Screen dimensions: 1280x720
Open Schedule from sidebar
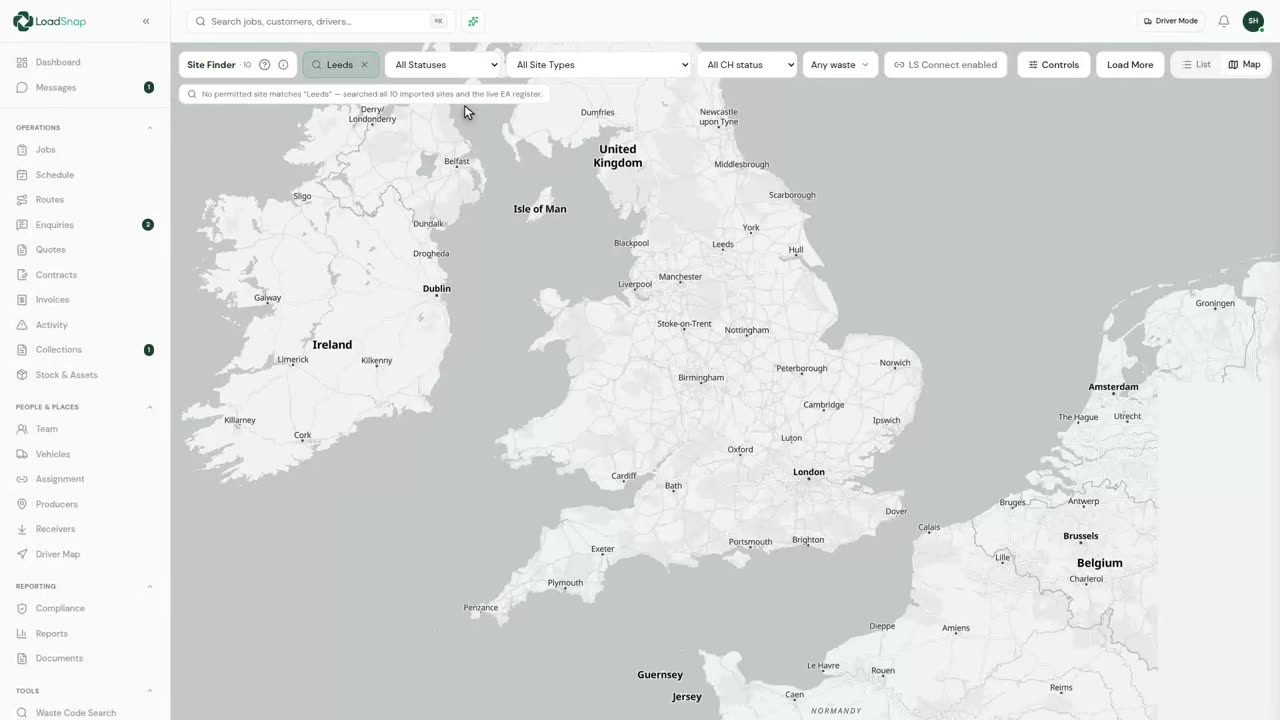[x=85, y=175]
